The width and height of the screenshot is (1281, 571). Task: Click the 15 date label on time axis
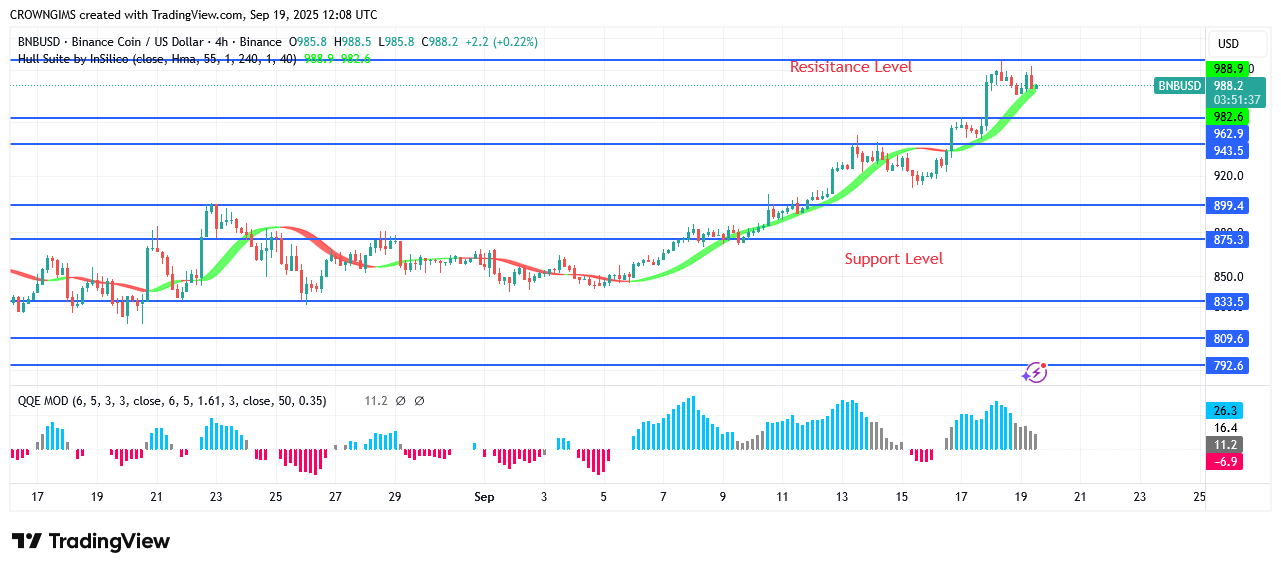tap(901, 496)
